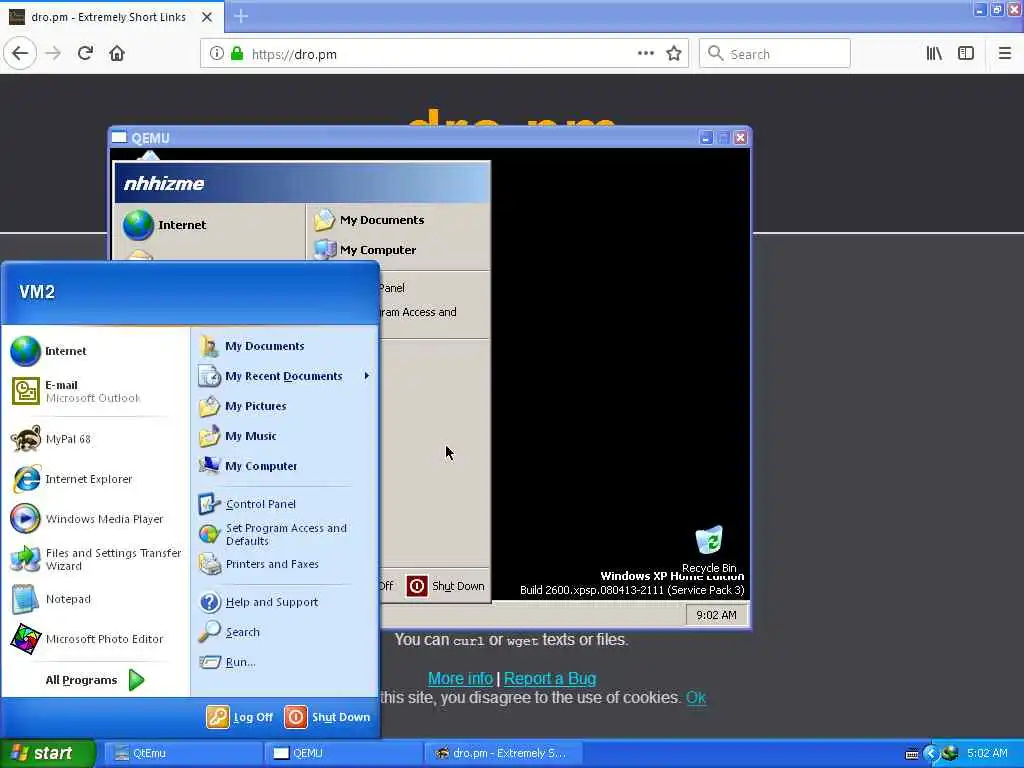Screen dimensions: 1024x768
Task: Click the green padlock icon
Action: 237,54
